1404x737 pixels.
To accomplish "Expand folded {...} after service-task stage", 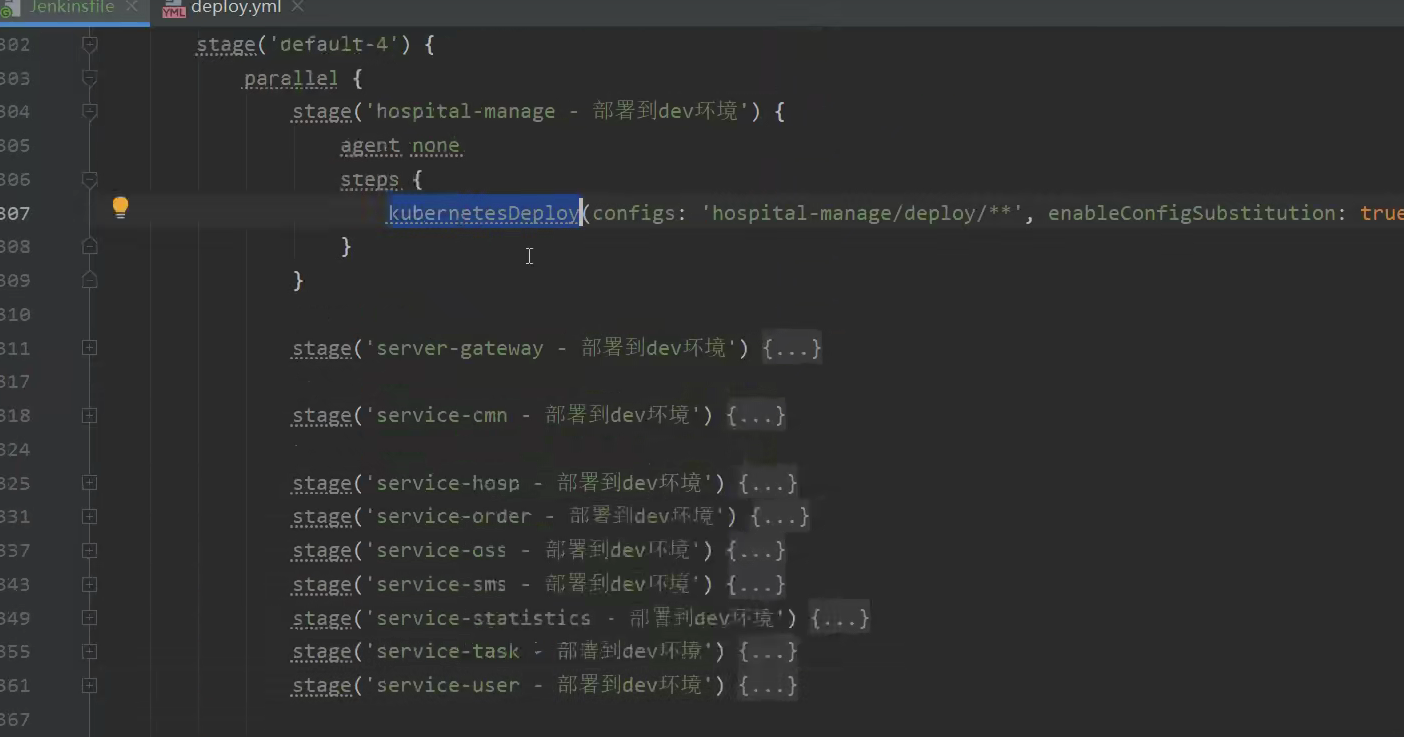I will tap(768, 652).
